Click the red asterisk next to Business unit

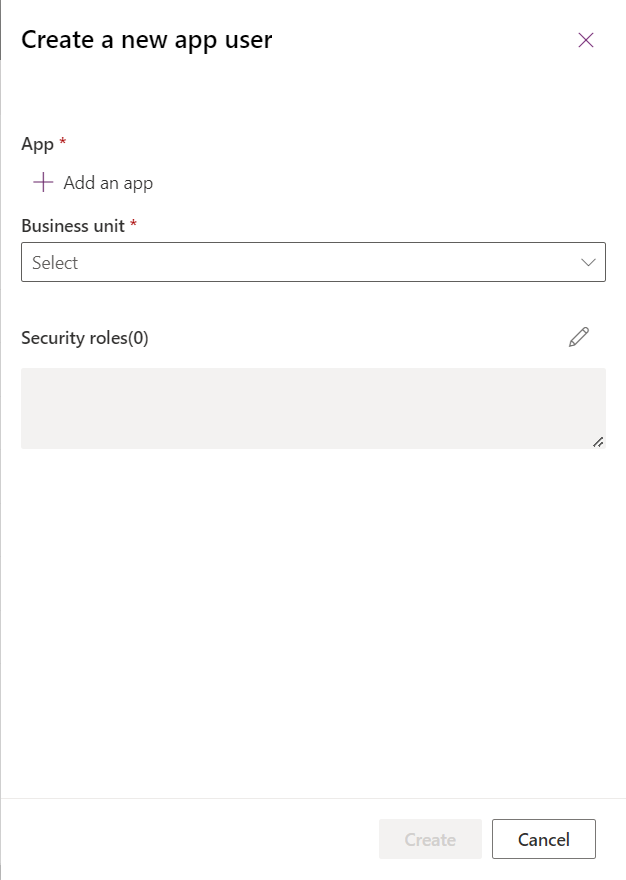point(134,225)
